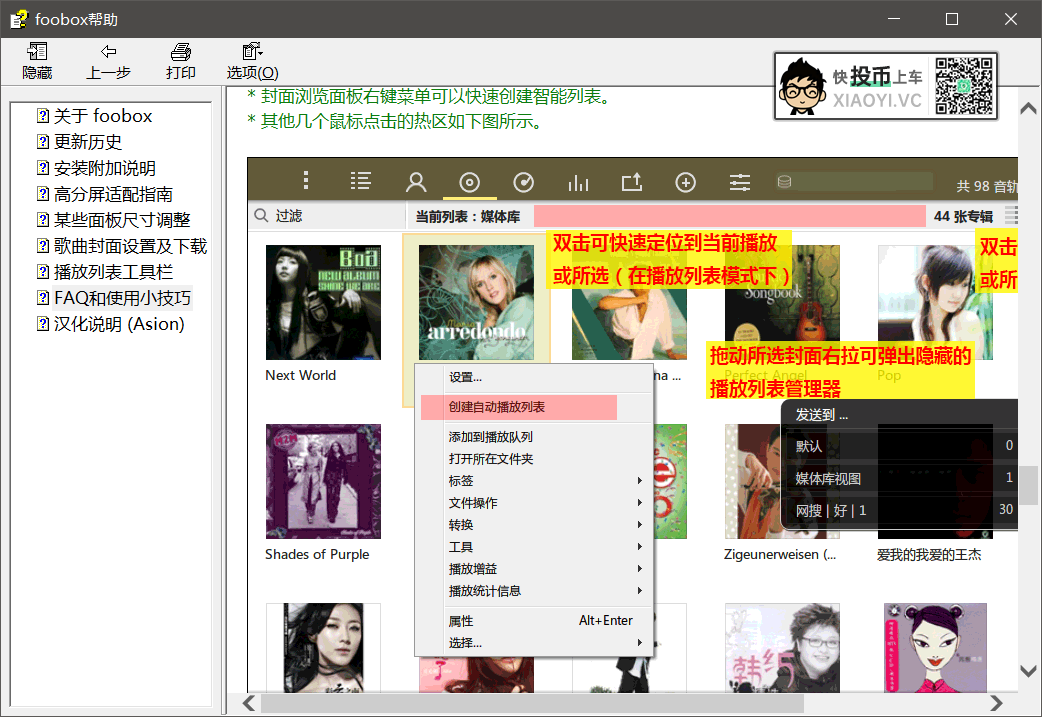This screenshot has height=717, width=1042.
Task: Click the sliders equalizer settings icon
Action: coord(740,182)
